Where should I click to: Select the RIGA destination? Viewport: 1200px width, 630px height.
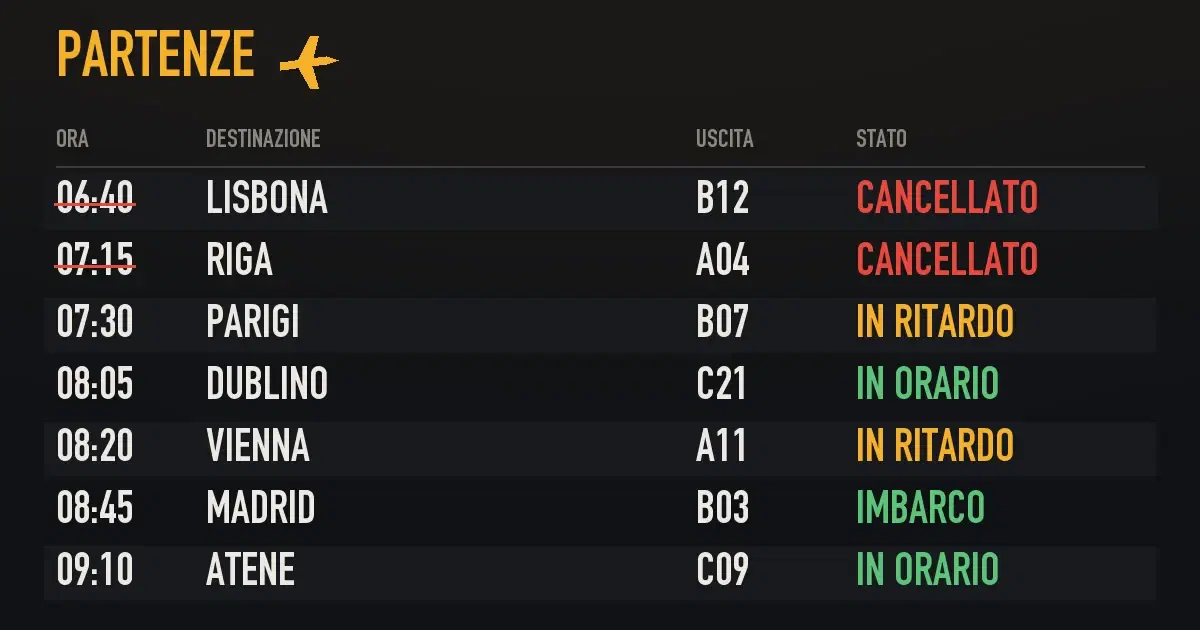pyautogui.click(x=239, y=260)
